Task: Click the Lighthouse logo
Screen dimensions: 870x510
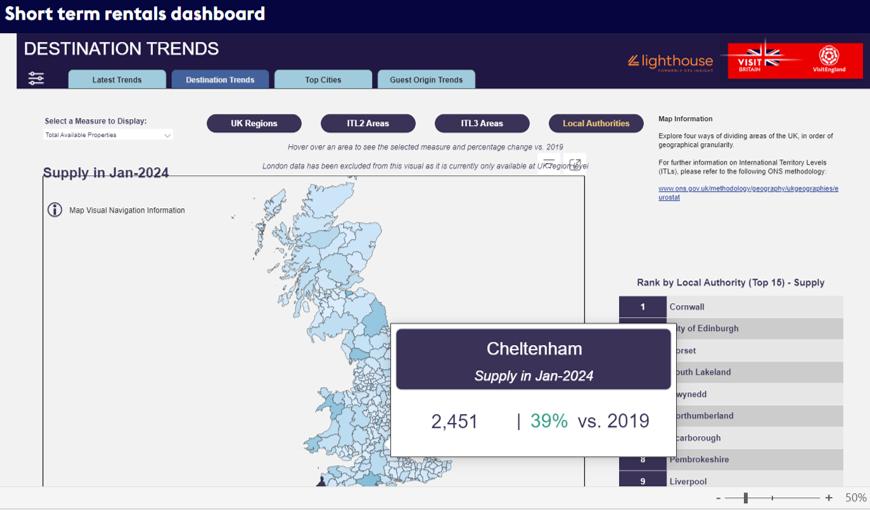Action: 670,61
